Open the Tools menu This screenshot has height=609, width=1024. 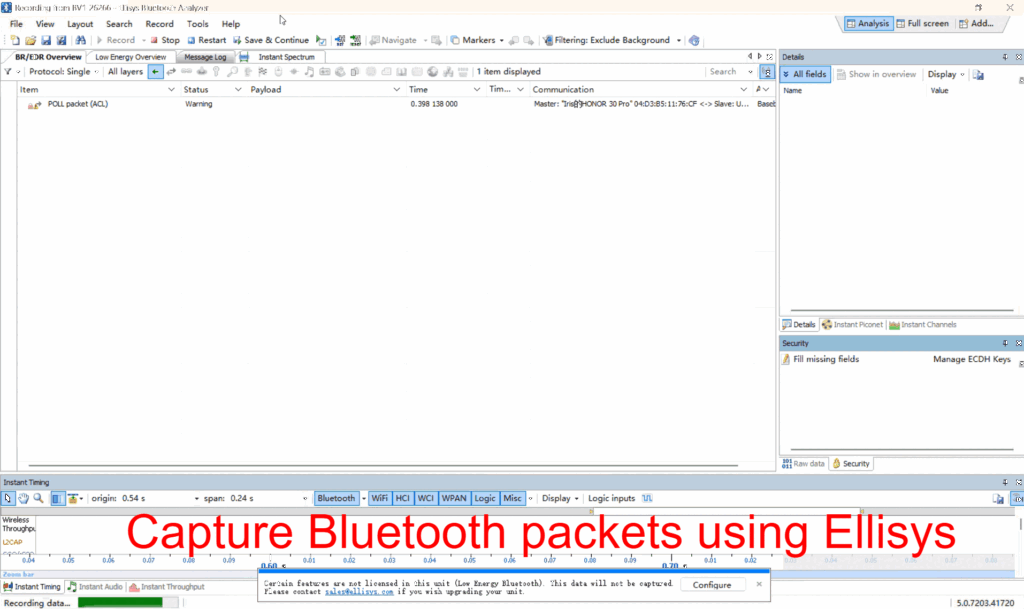[197, 24]
